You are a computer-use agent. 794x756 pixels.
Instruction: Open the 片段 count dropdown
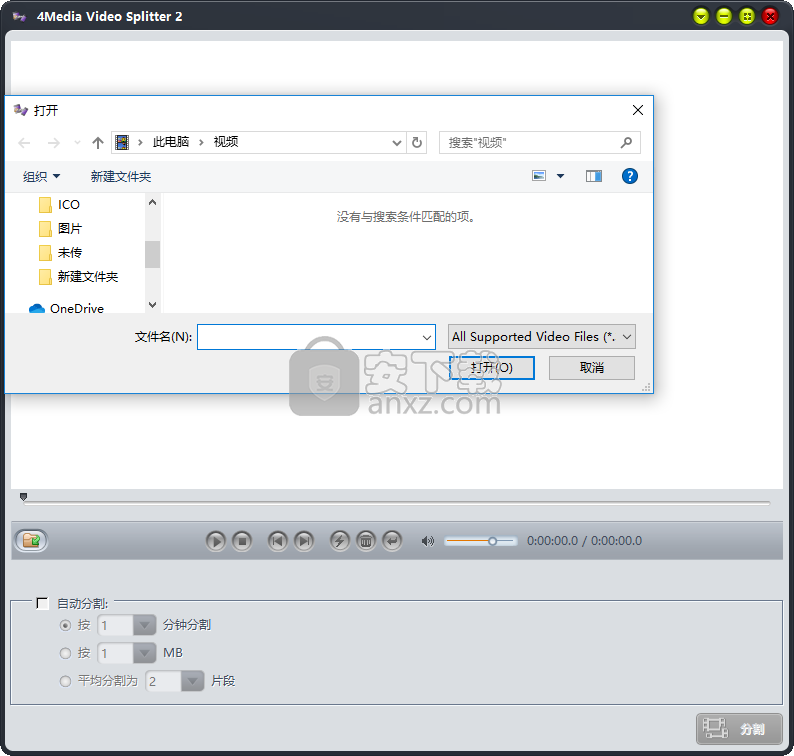[x=192, y=681]
